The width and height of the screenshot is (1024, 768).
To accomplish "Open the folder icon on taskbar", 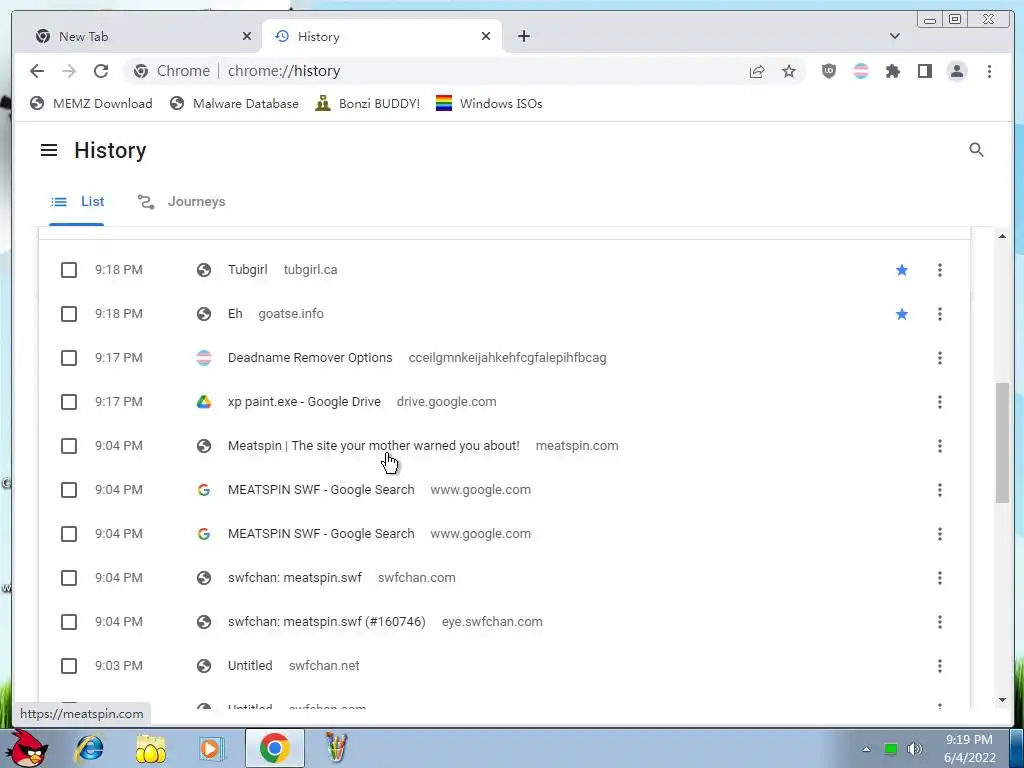I will [151, 748].
